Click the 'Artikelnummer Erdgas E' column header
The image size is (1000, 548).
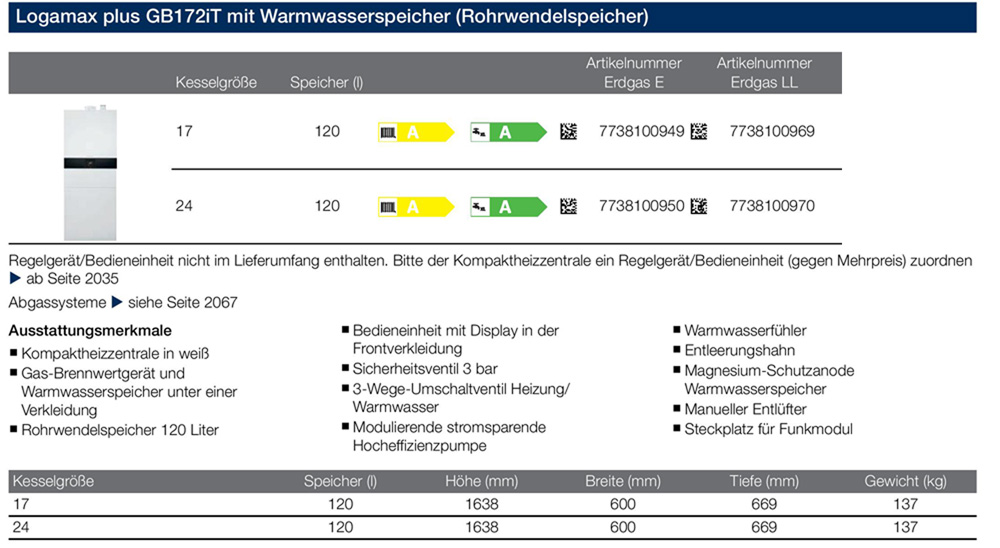click(633, 73)
